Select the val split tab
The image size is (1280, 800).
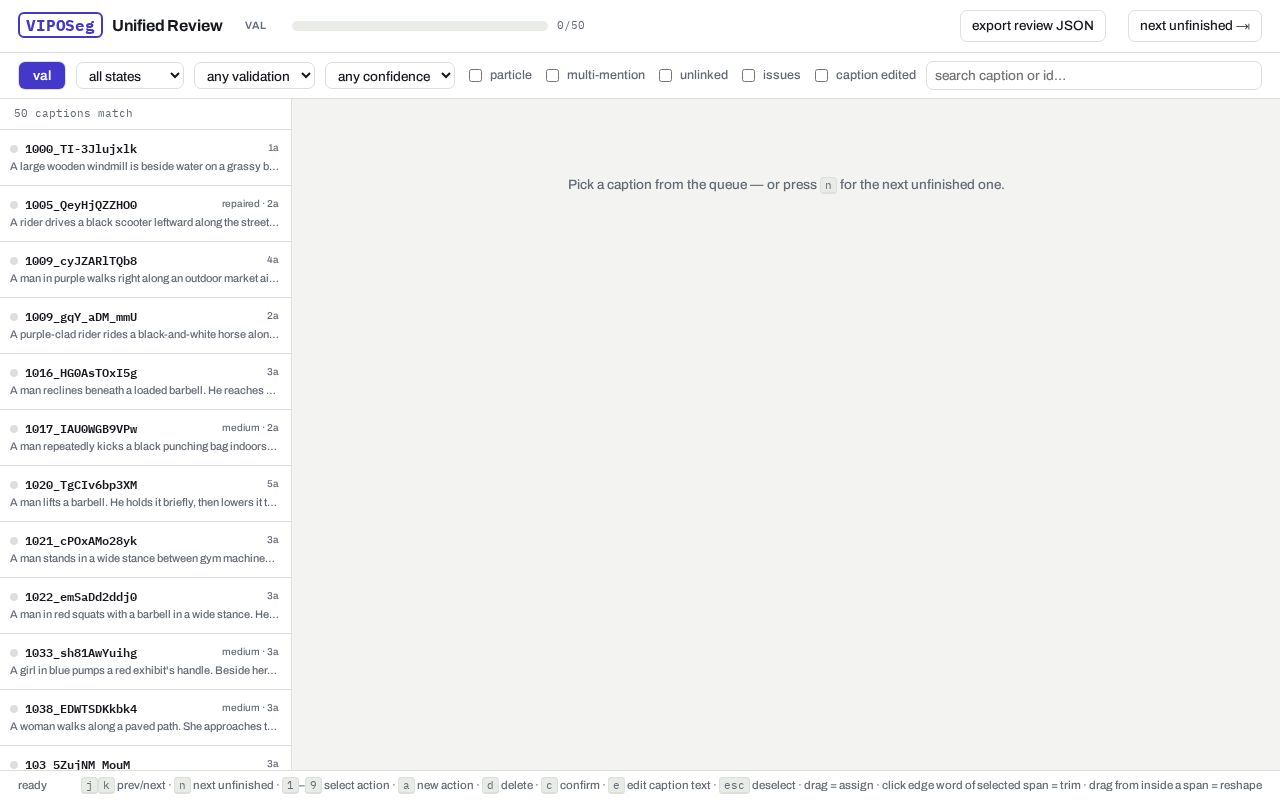pyautogui.click(x=42, y=75)
